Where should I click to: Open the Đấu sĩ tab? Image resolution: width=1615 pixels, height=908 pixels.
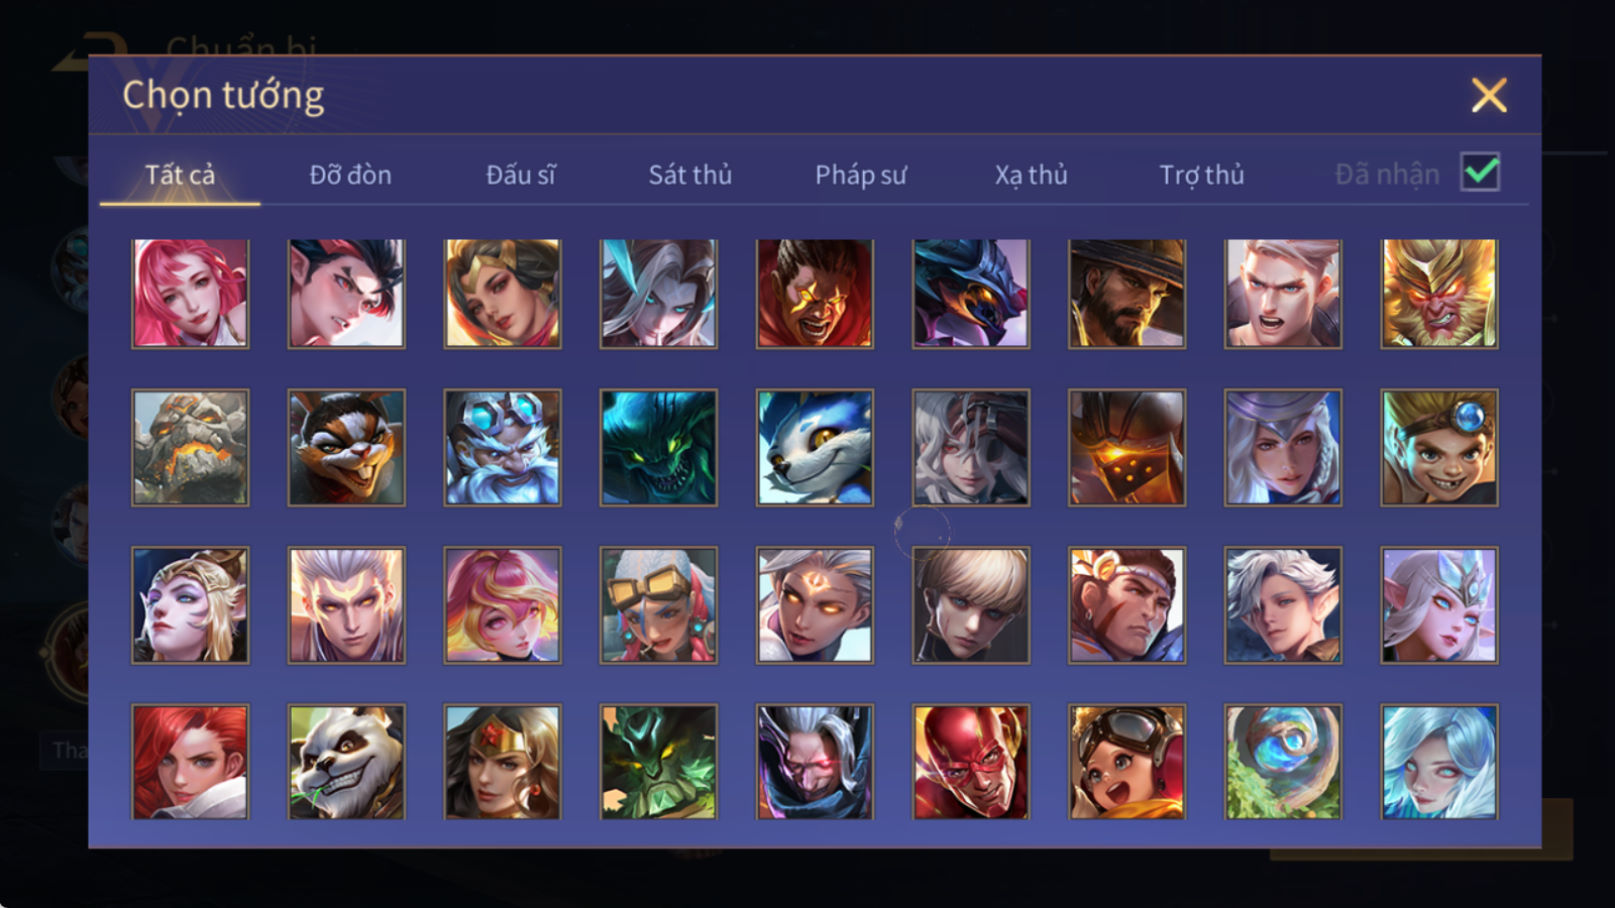520,175
